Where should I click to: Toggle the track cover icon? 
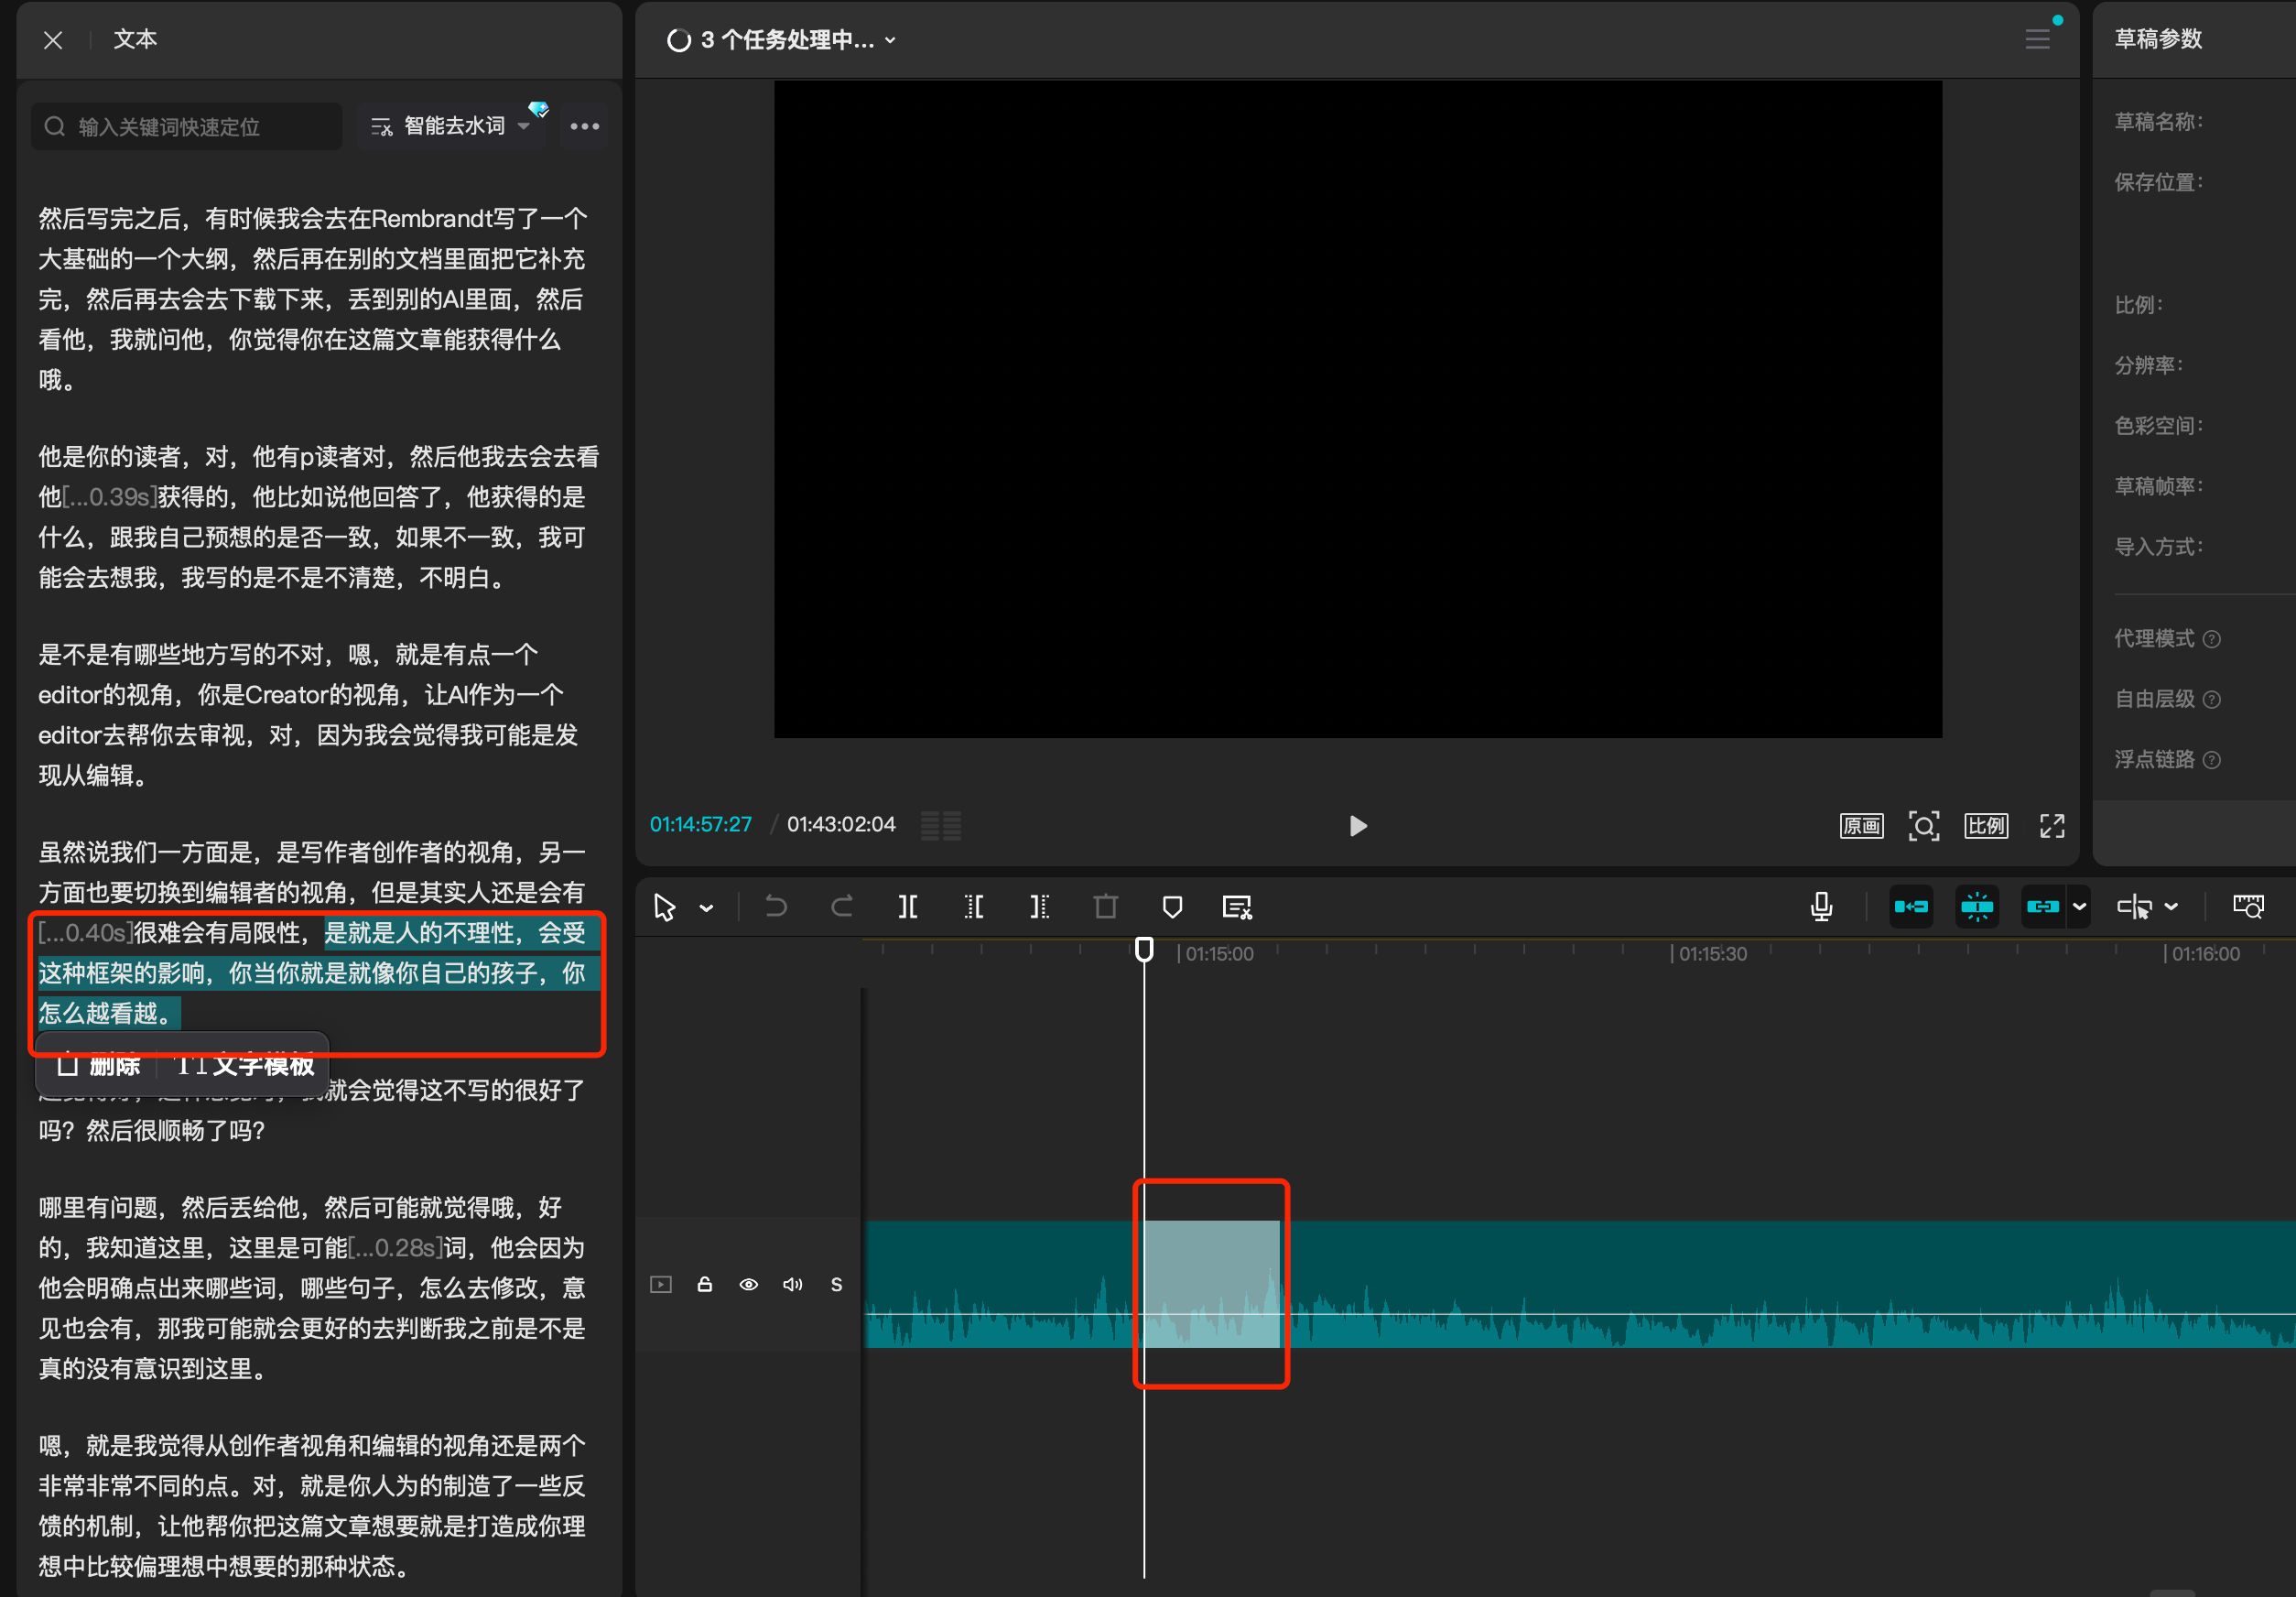pos(661,1284)
